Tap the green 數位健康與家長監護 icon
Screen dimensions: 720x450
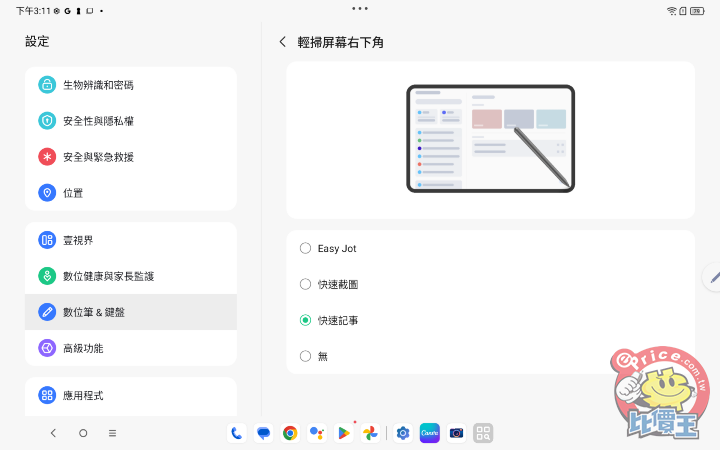(47, 276)
